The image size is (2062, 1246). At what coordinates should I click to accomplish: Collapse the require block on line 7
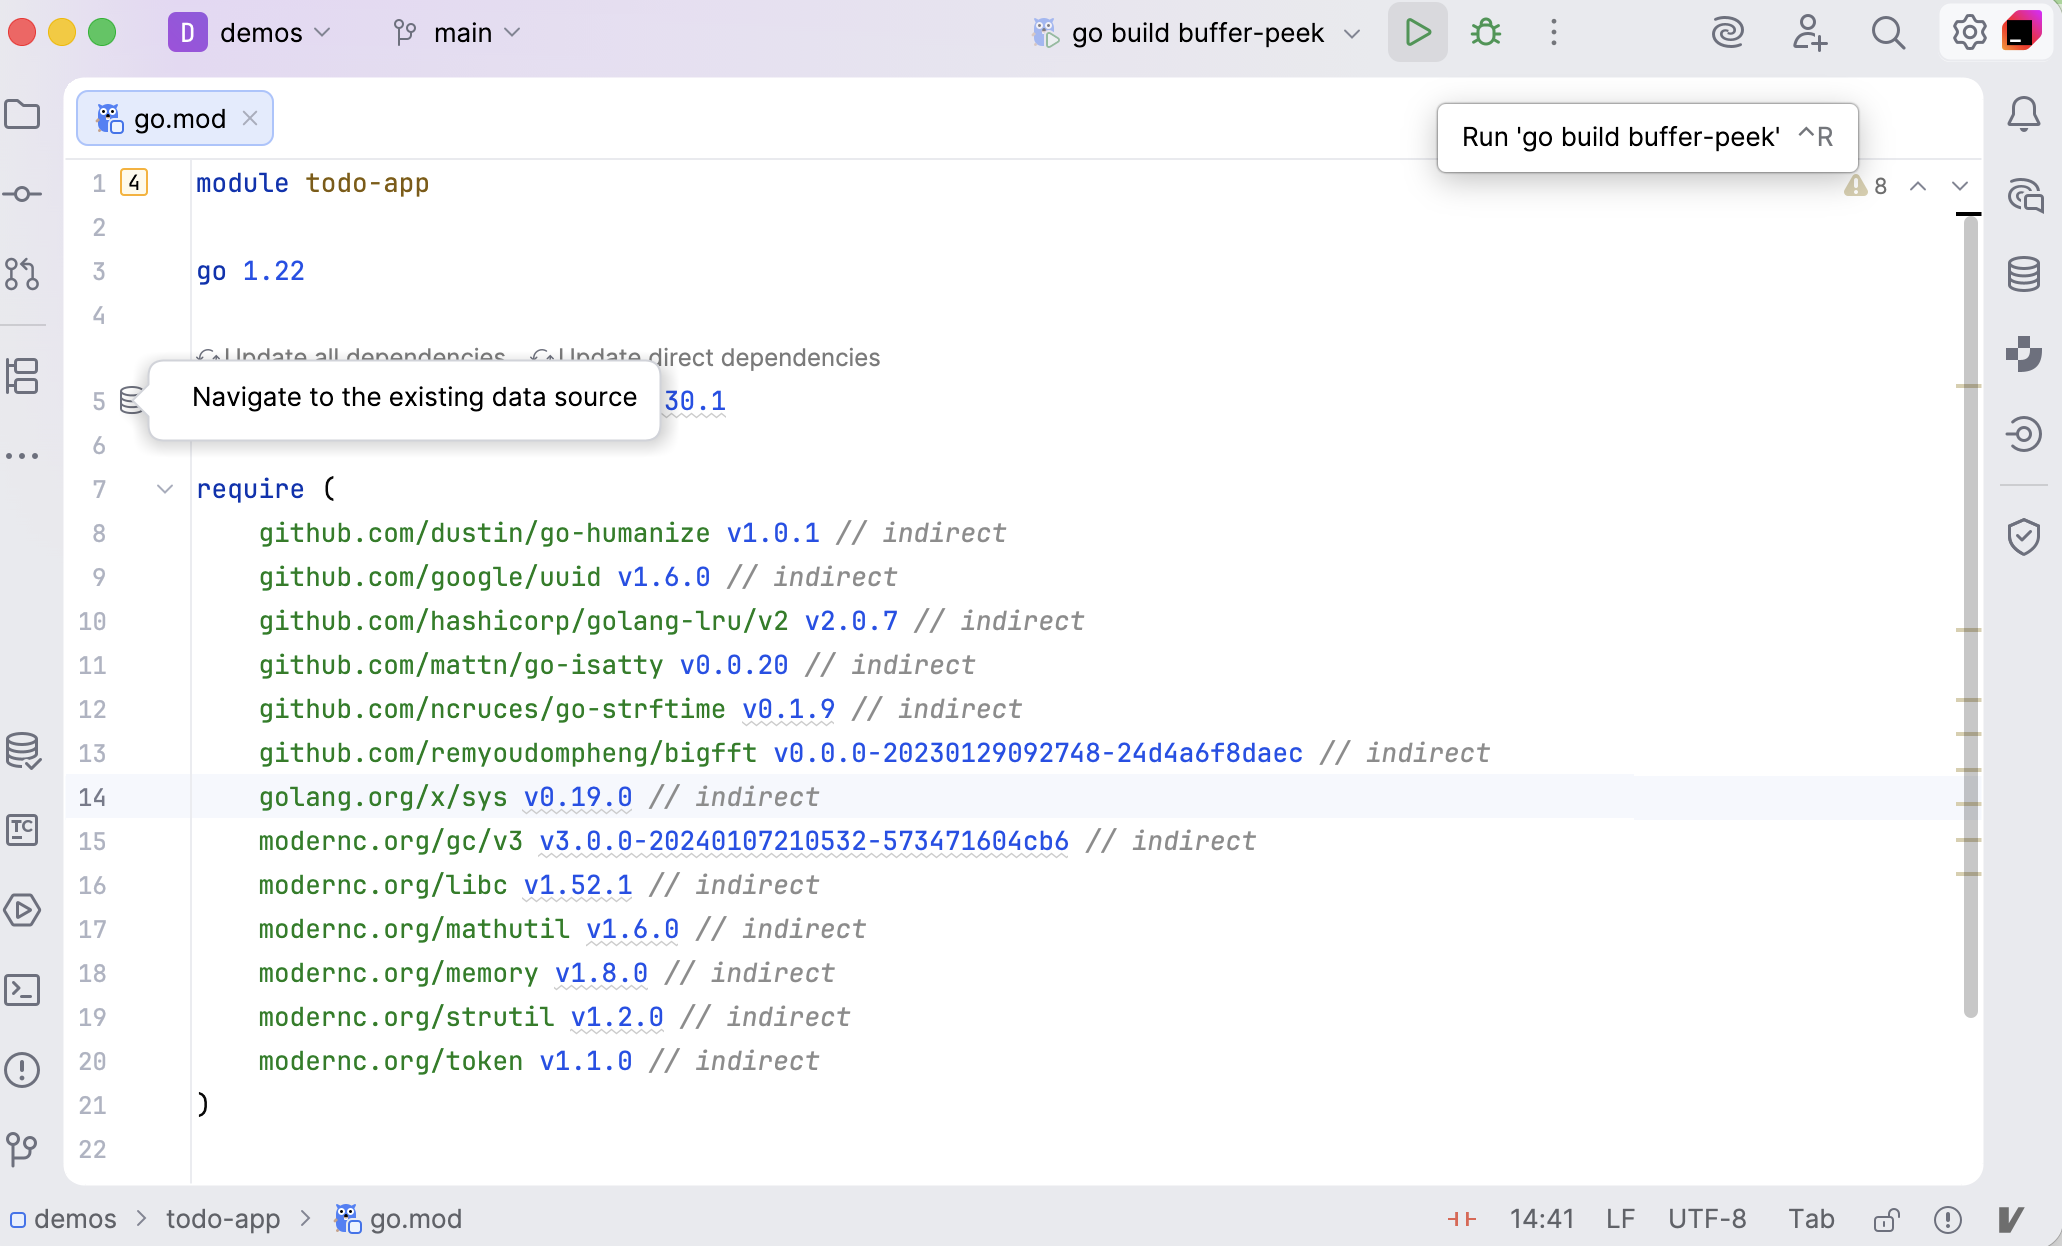tap(164, 489)
